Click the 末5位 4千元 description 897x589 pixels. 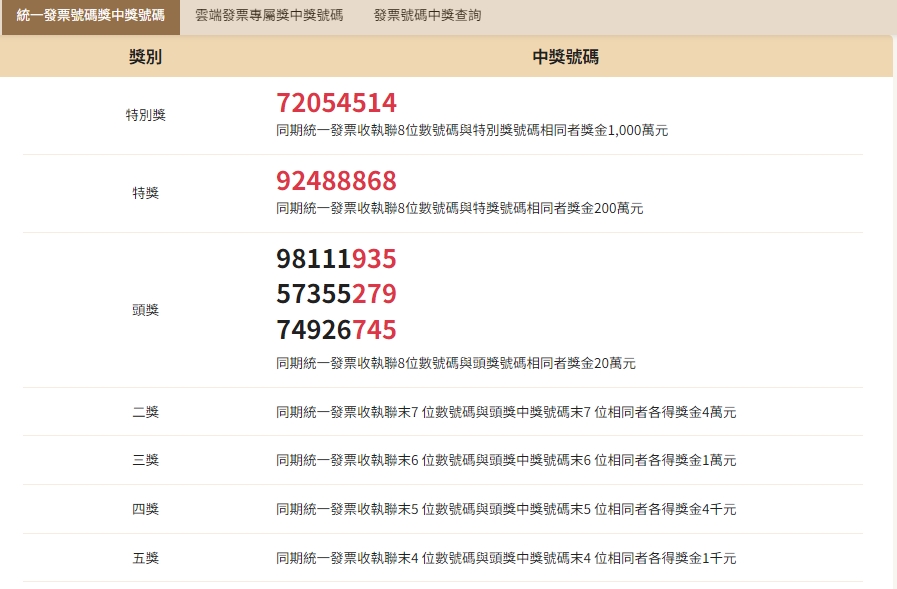point(506,509)
